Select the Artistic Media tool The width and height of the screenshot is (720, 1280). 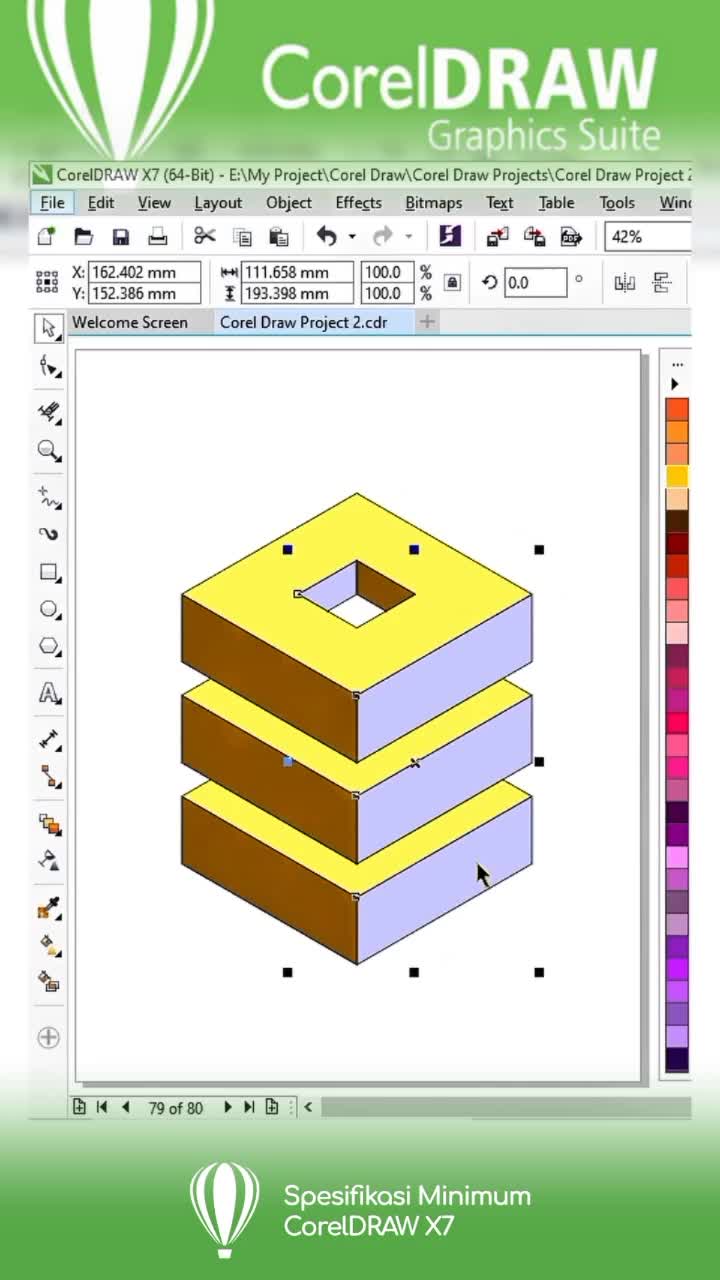(48, 533)
